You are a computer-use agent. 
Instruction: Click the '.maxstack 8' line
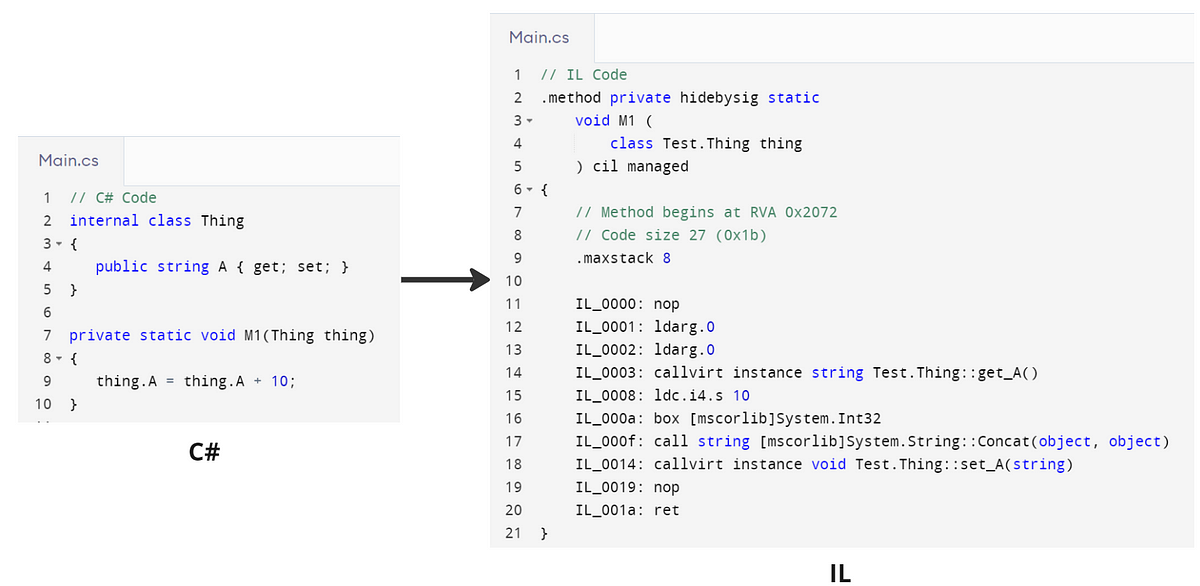623,259
